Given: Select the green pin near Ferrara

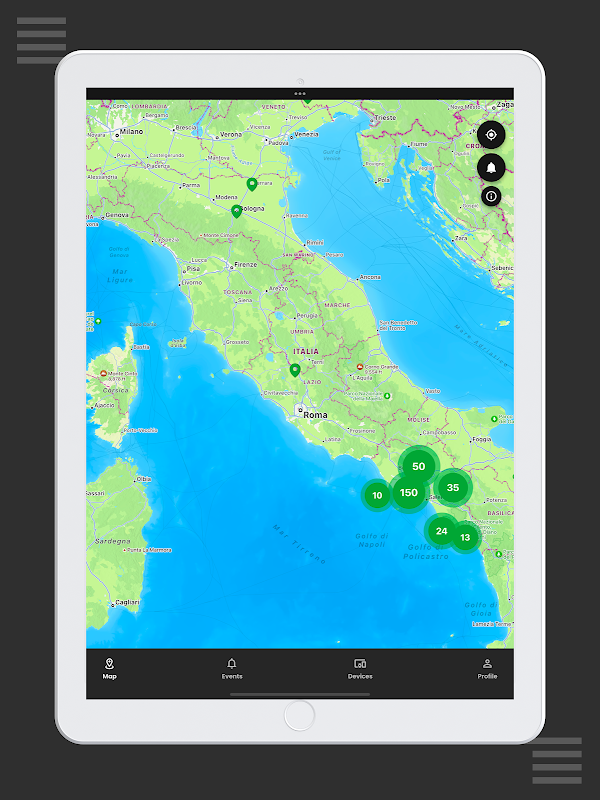Looking at the screenshot, I should click(252, 184).
